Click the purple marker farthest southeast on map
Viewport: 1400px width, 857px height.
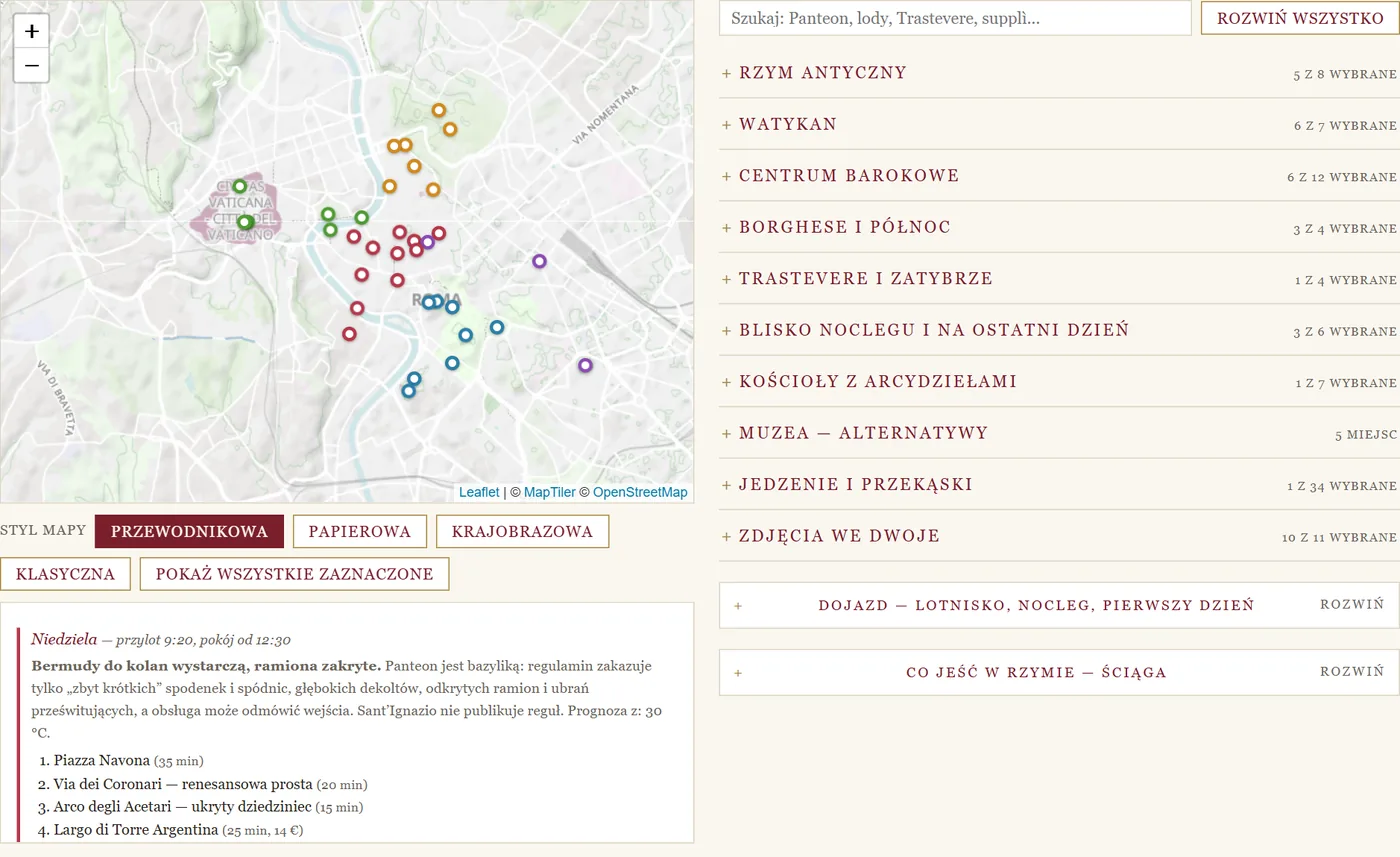(x=585, y=365)
